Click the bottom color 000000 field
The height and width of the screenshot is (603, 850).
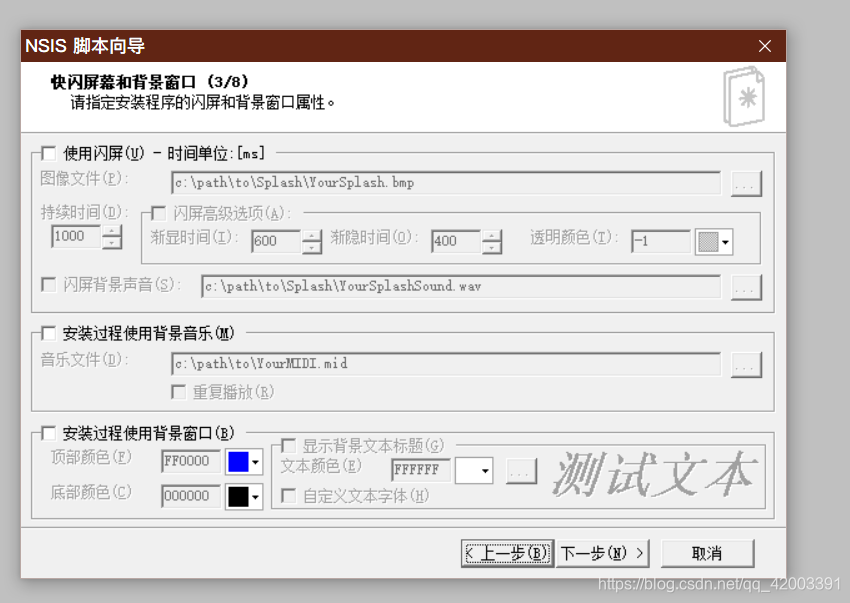click(191, 496)
